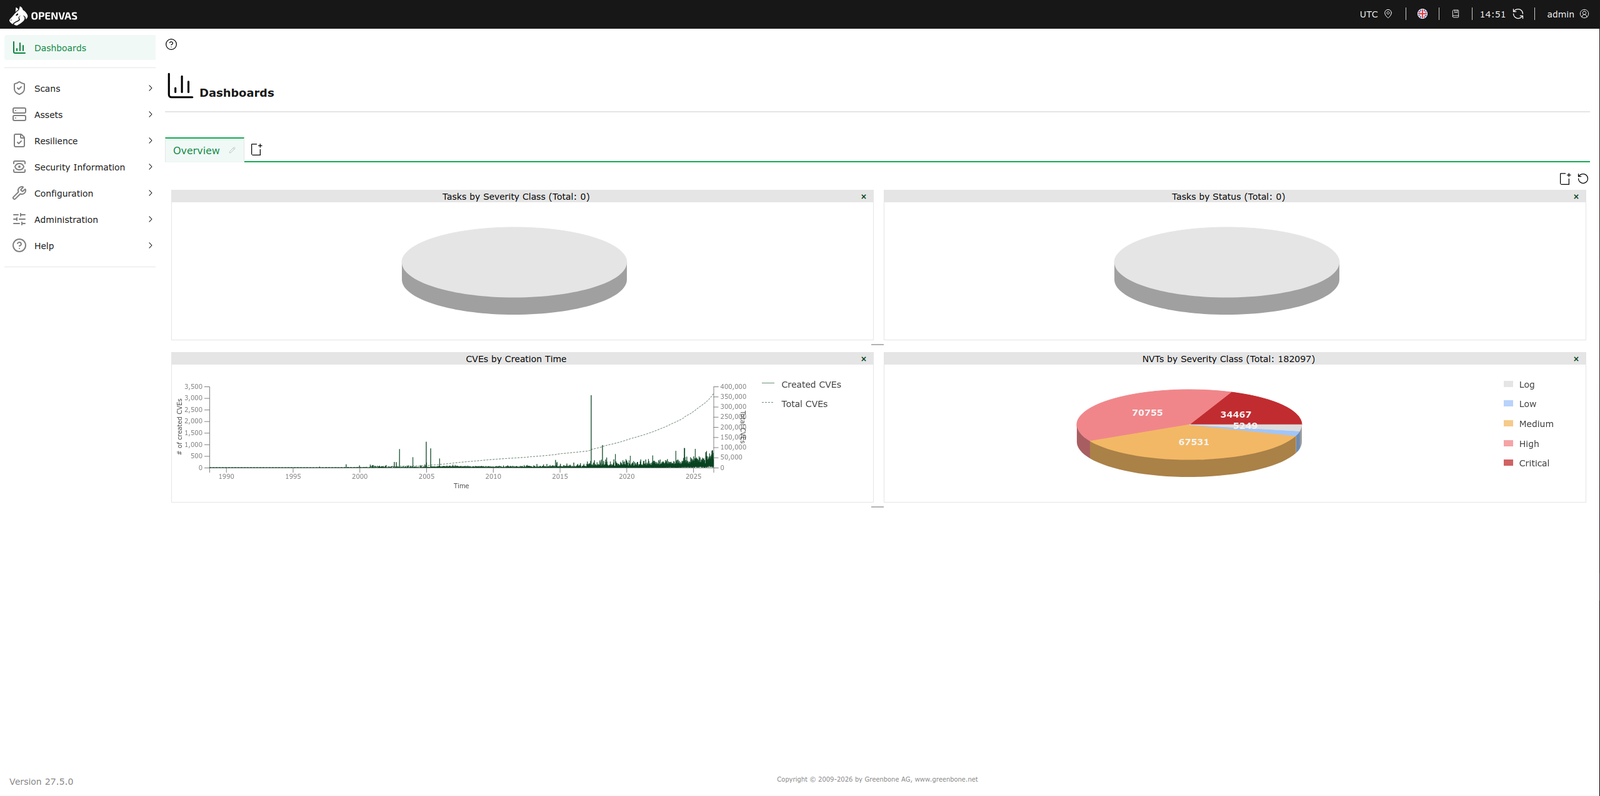Expand the Assets menu chevron
The width and height of the screenshot is (1600, 796).
150,115
